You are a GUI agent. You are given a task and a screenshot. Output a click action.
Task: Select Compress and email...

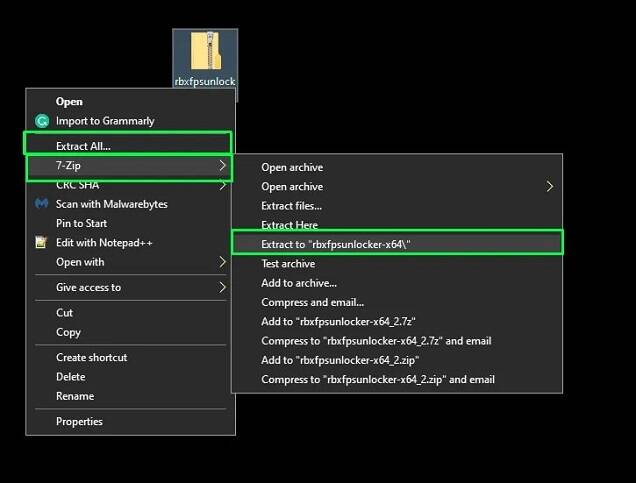(x=397, y=302)
